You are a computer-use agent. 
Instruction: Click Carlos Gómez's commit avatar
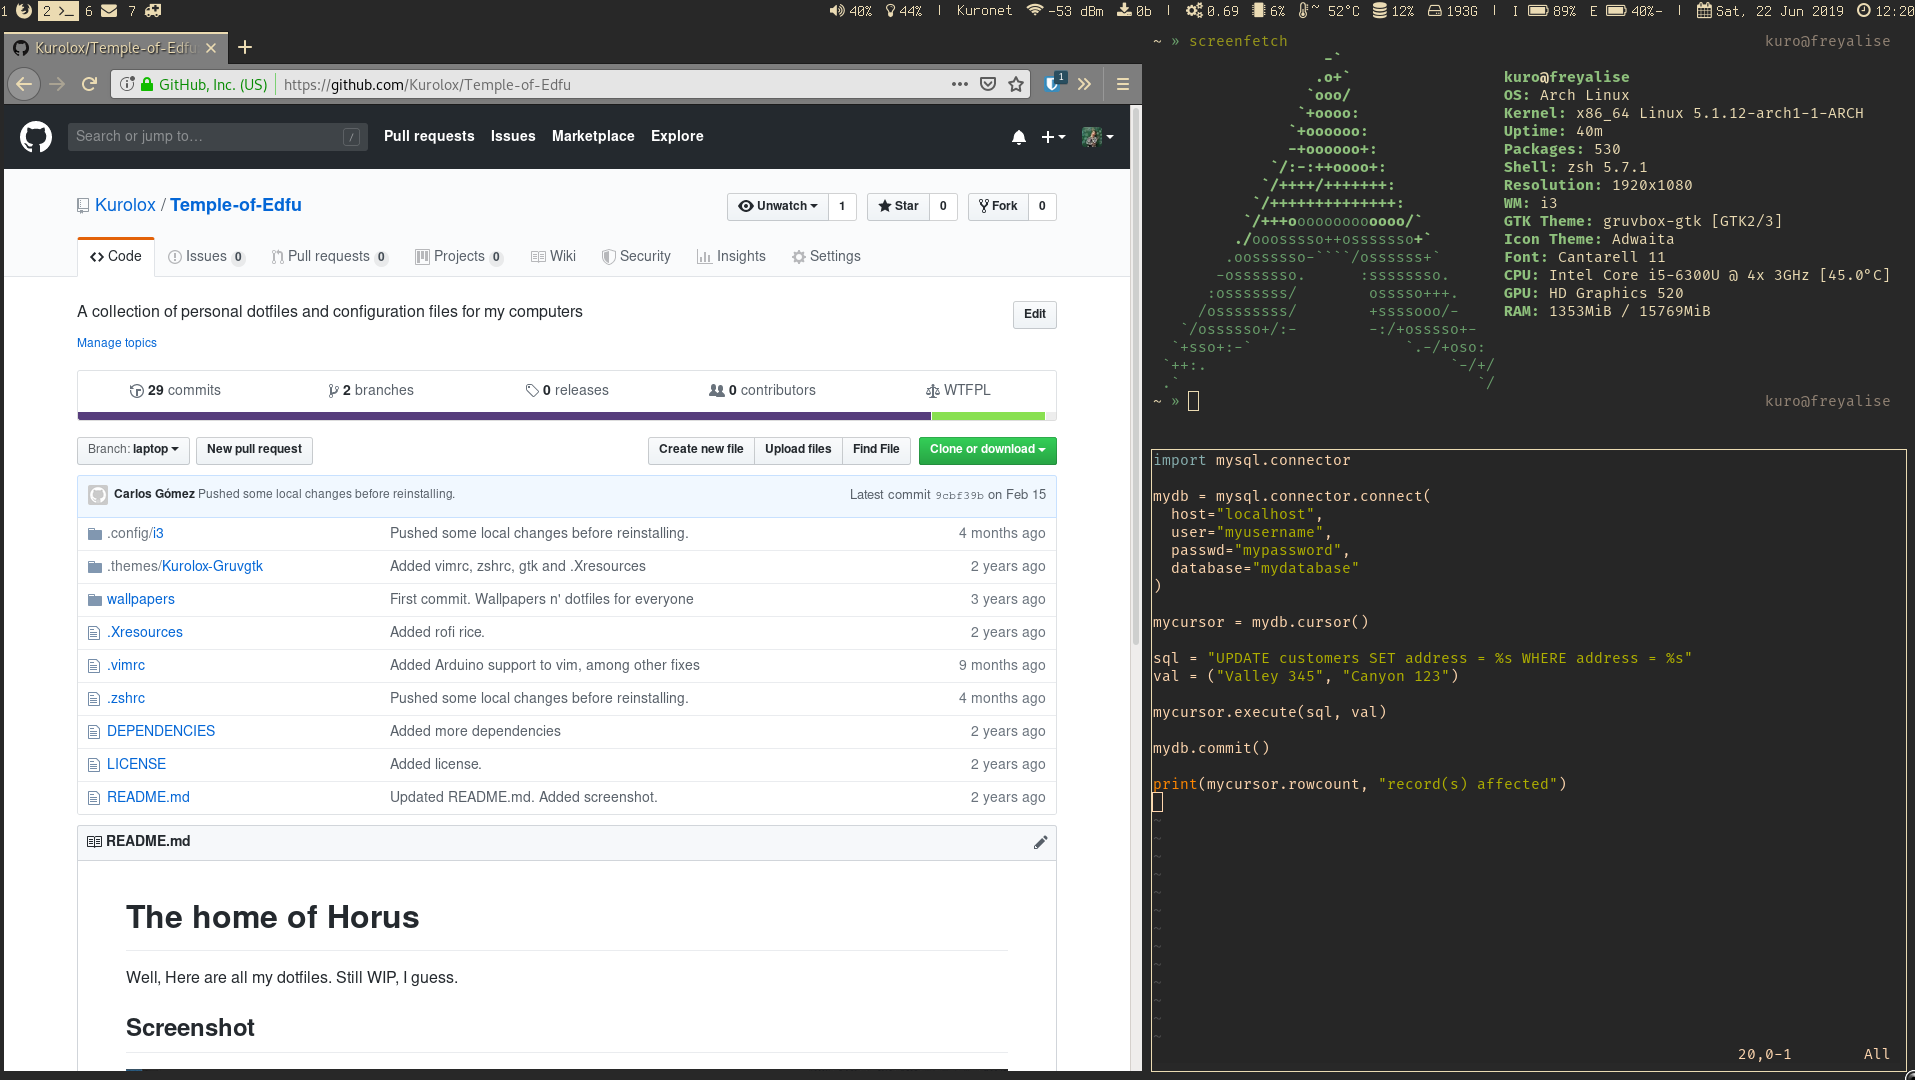[x=98, y=494]
